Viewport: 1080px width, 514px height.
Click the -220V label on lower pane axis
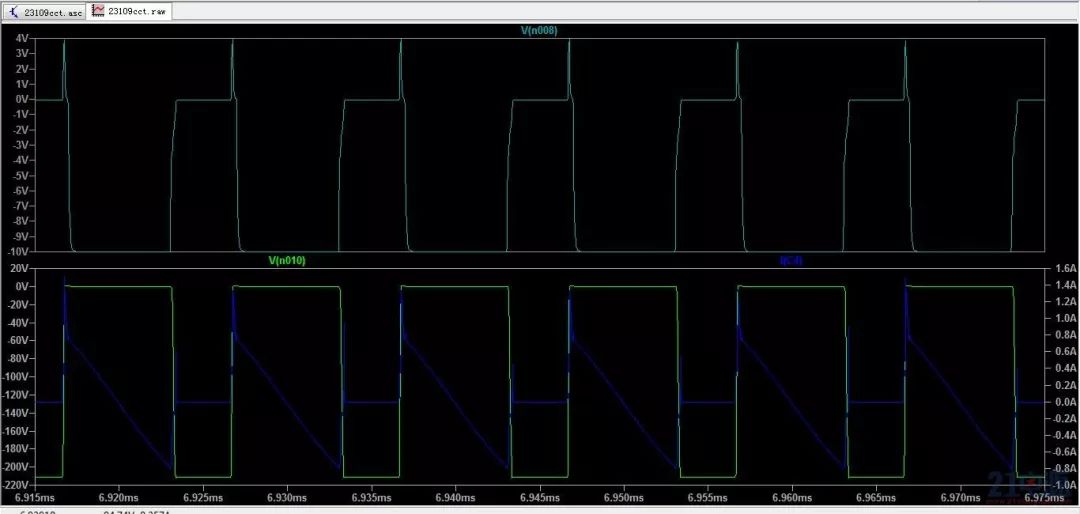[15, 484]
